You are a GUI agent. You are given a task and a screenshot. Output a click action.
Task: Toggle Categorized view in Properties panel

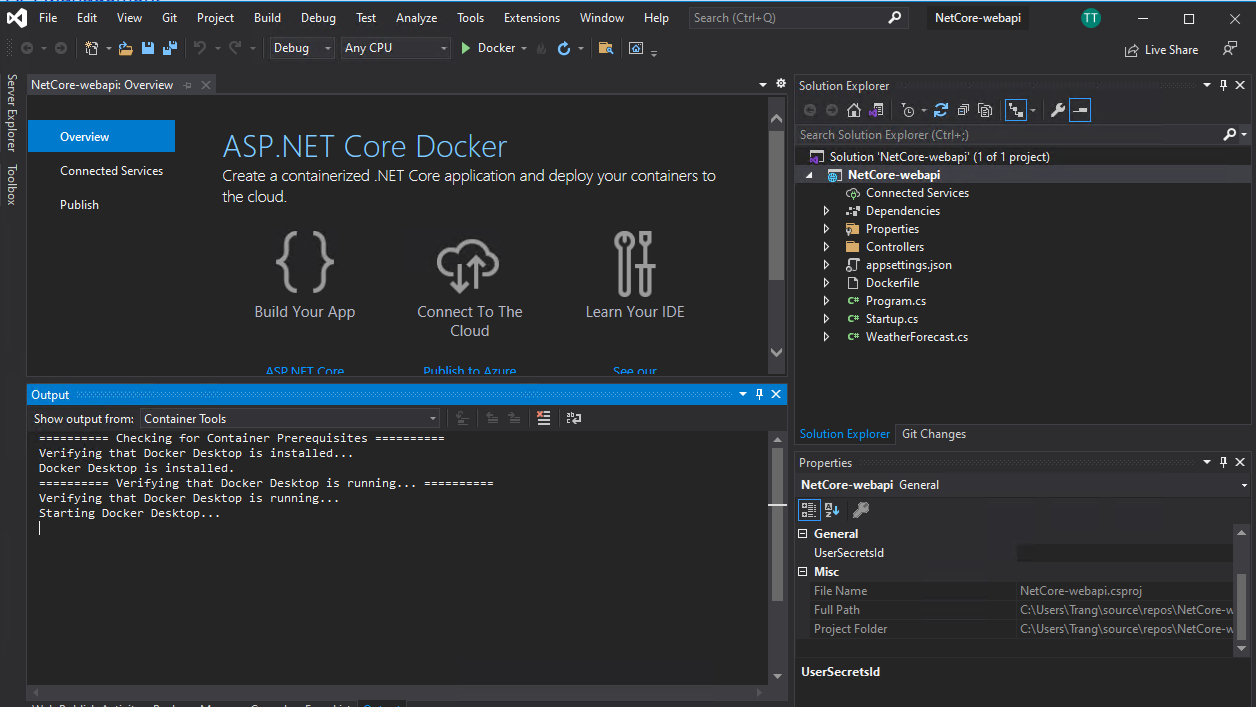(809, 510)
